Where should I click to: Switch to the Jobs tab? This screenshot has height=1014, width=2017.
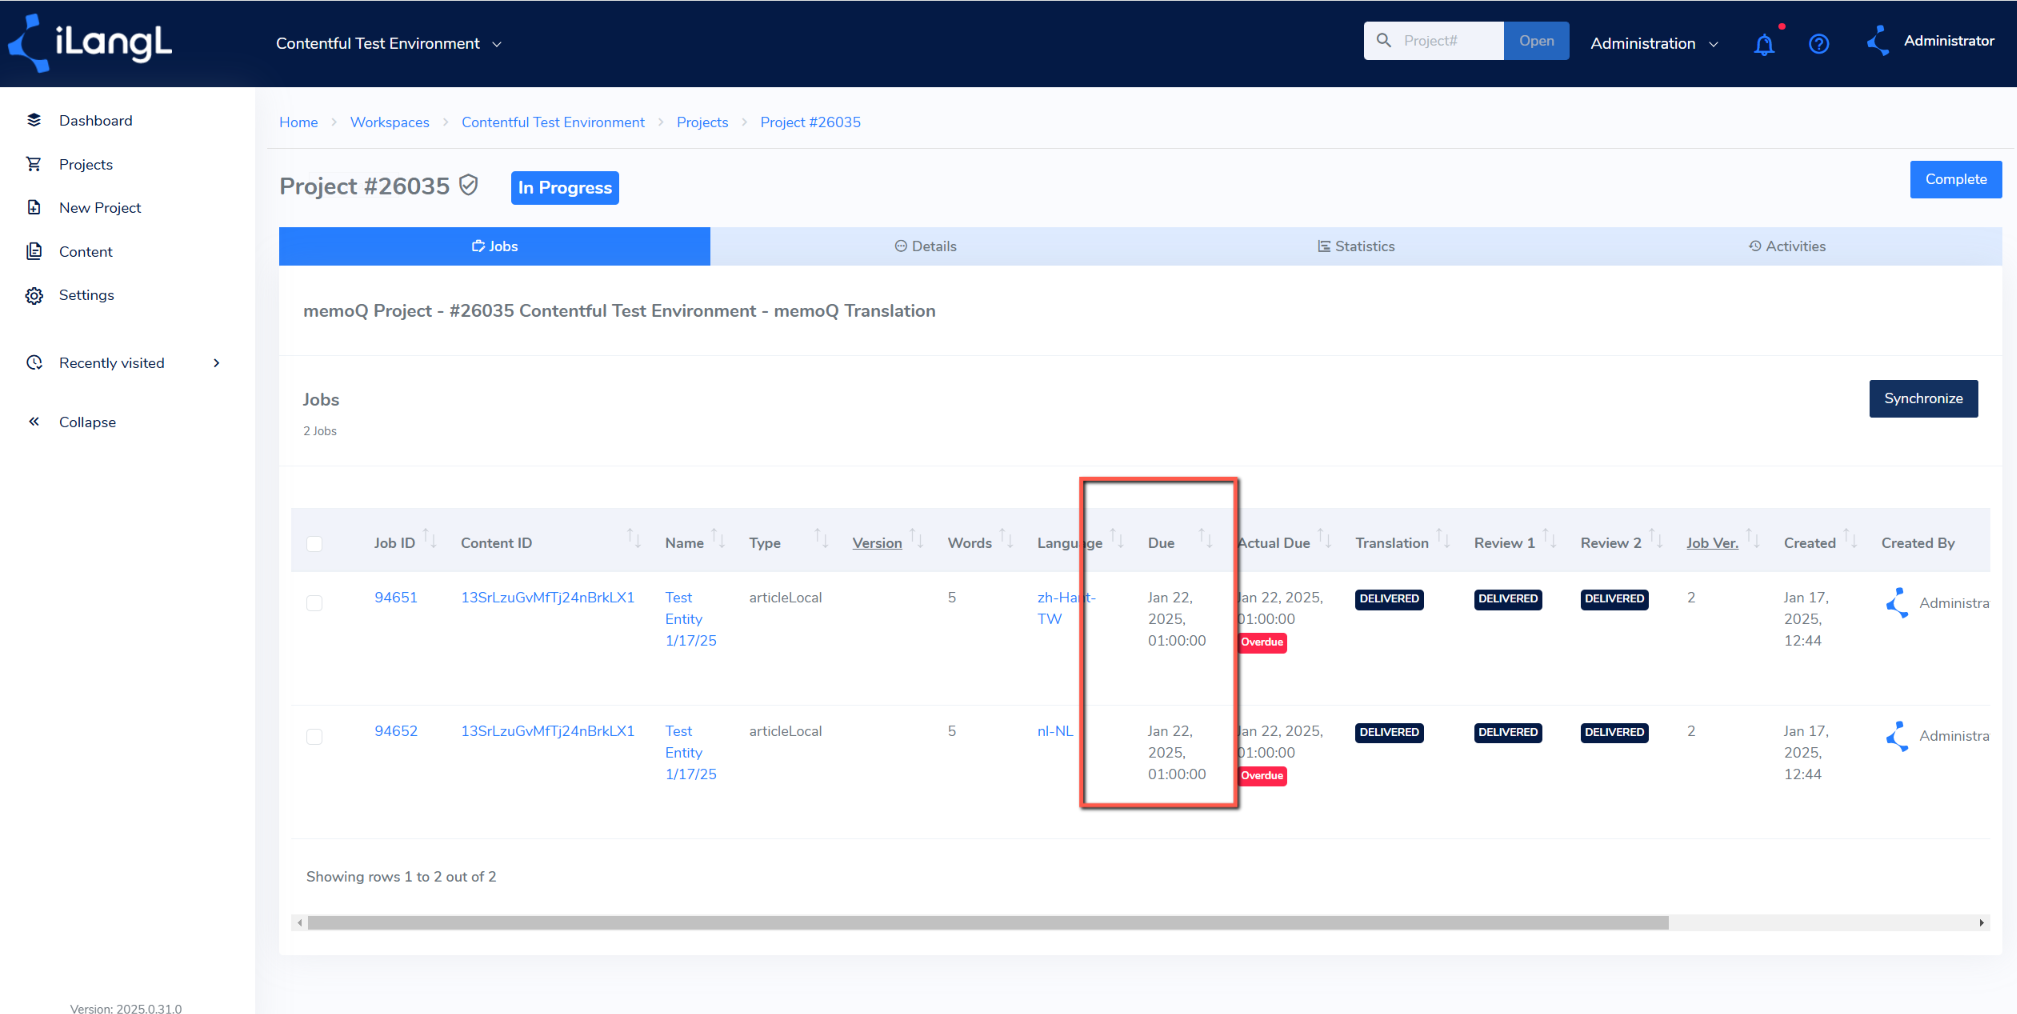coord(494,246)
